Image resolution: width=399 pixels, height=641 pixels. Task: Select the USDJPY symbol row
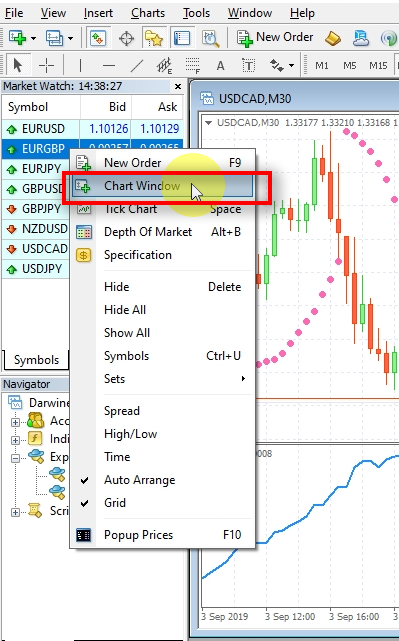[x=36, y=269]
